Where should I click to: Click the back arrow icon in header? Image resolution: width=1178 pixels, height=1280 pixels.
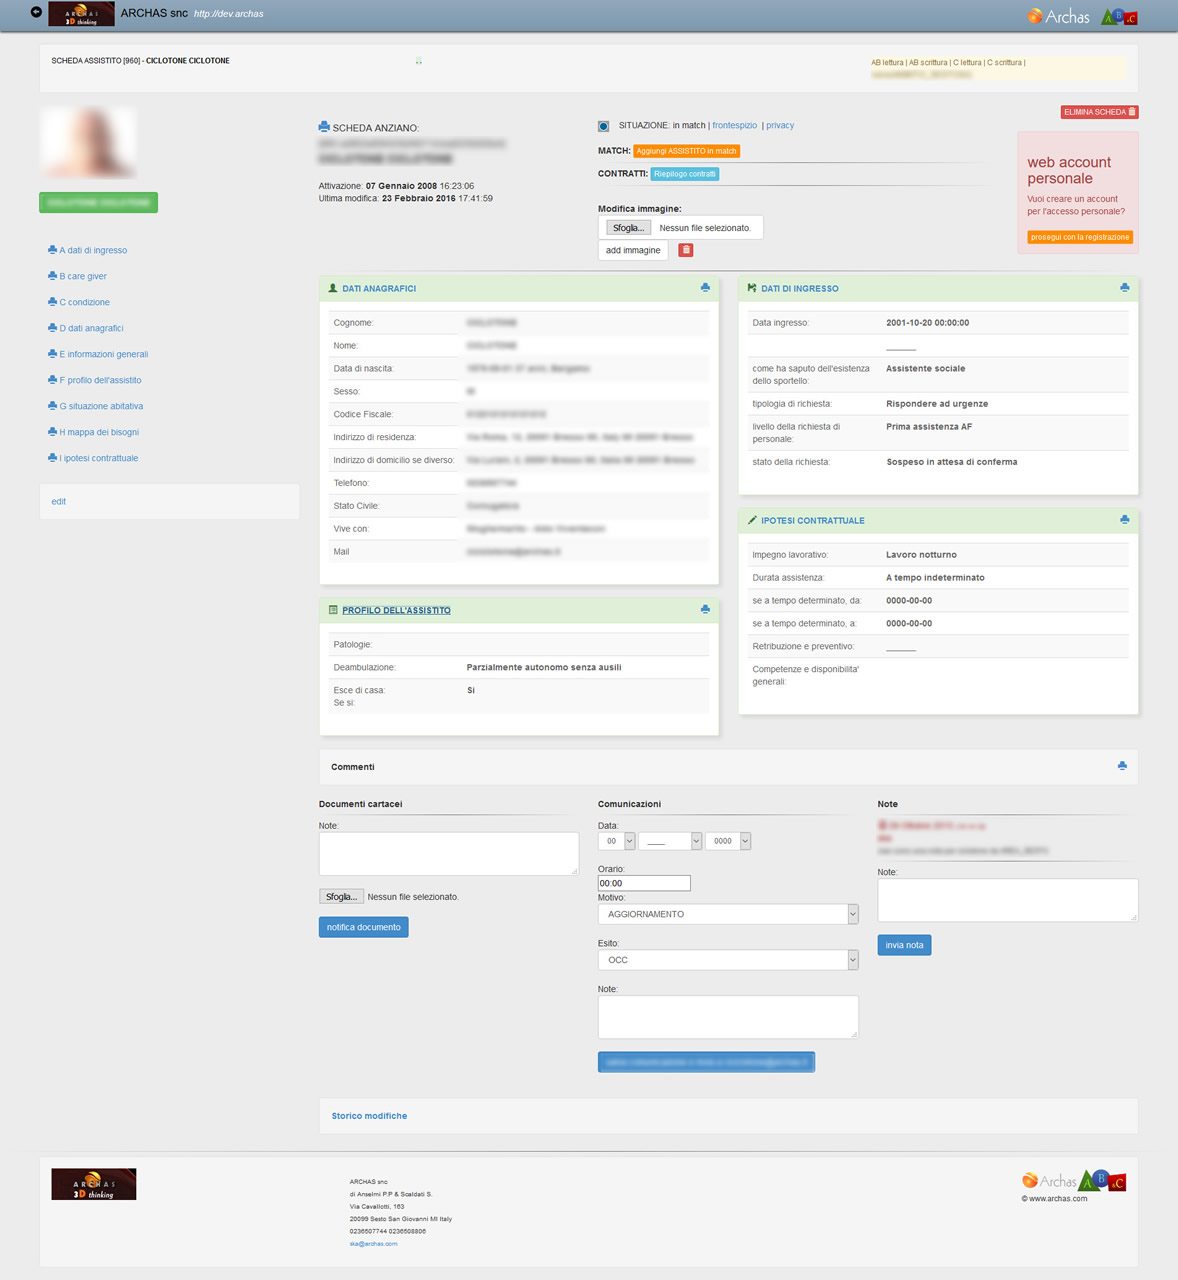pos(36,13)
